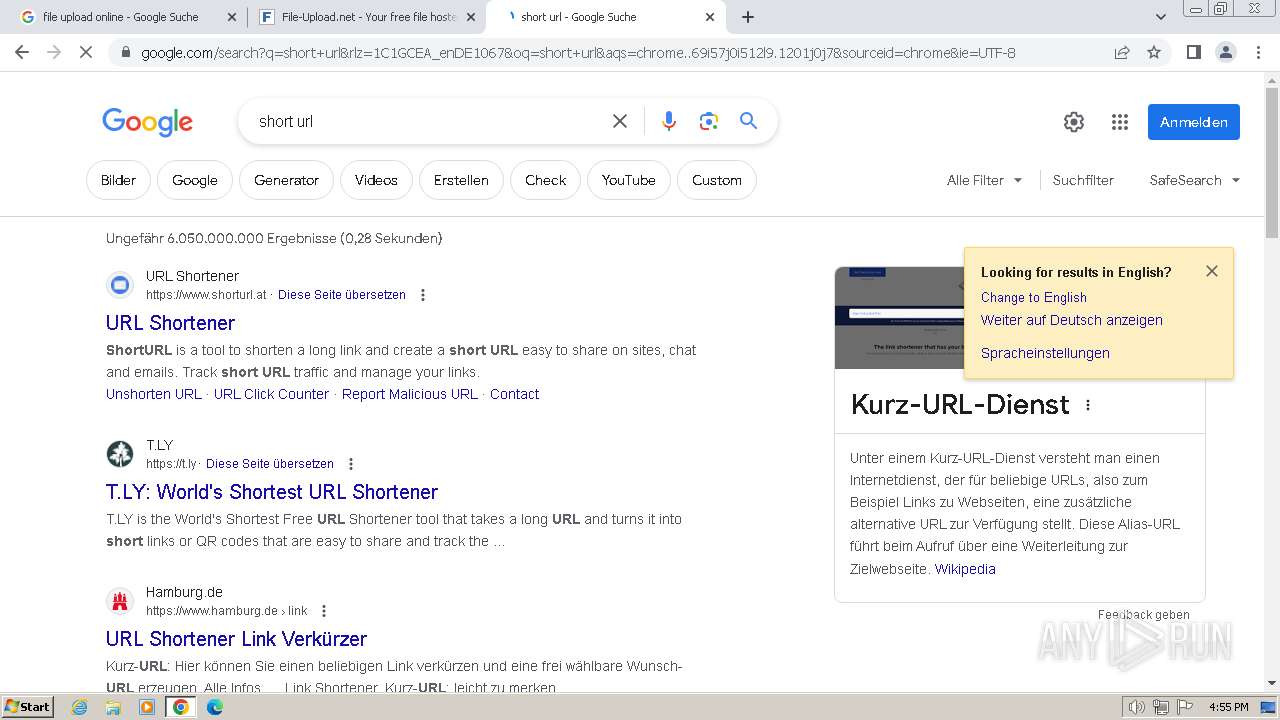
Task: Click Feedback geben below knowledge panel
Action: (1144, 615)
